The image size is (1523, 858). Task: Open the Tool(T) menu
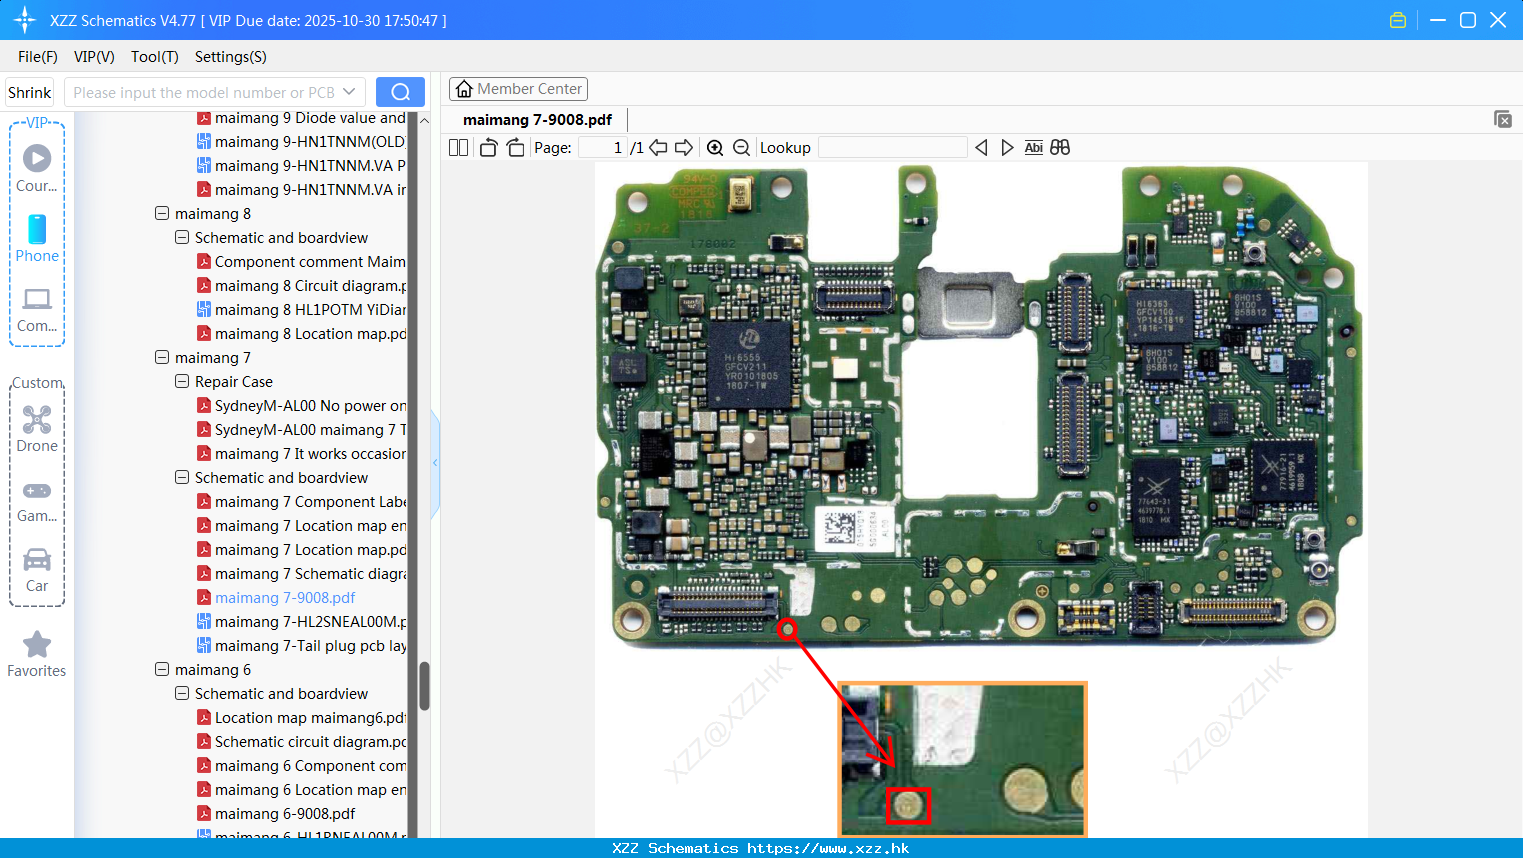(155, 57)
